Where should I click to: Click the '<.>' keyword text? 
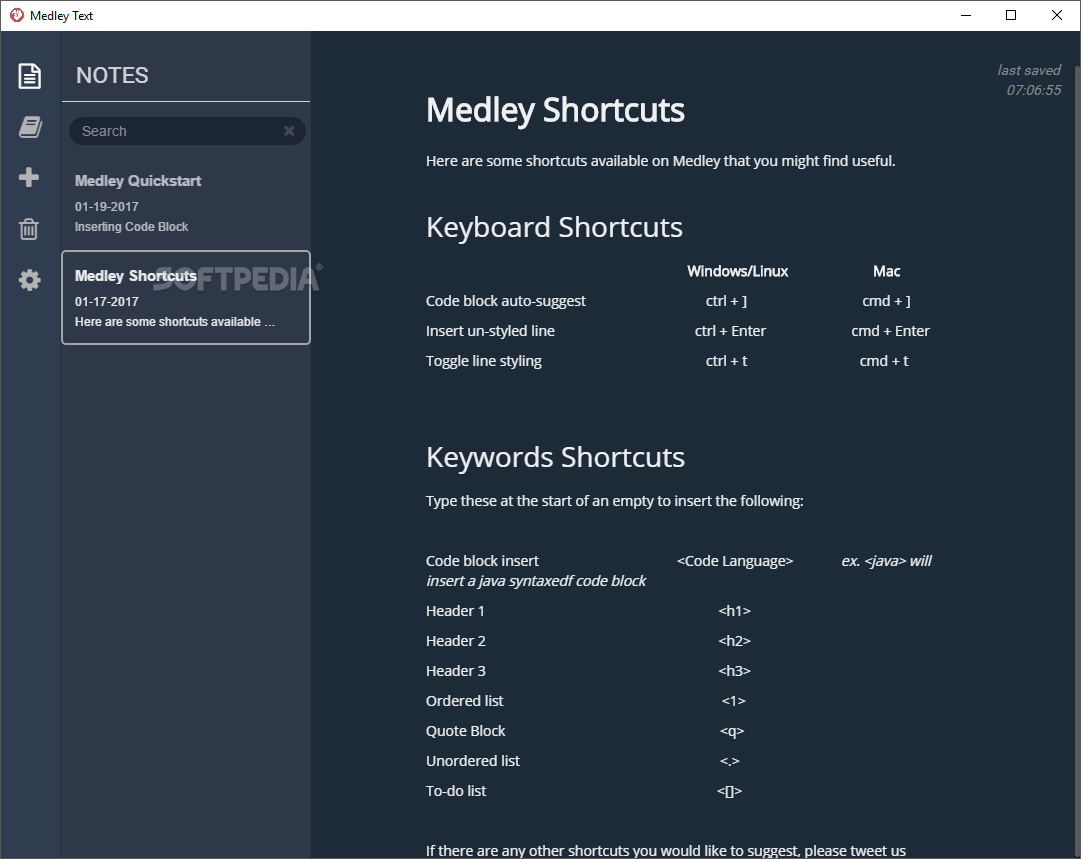[x=729, y=760]
